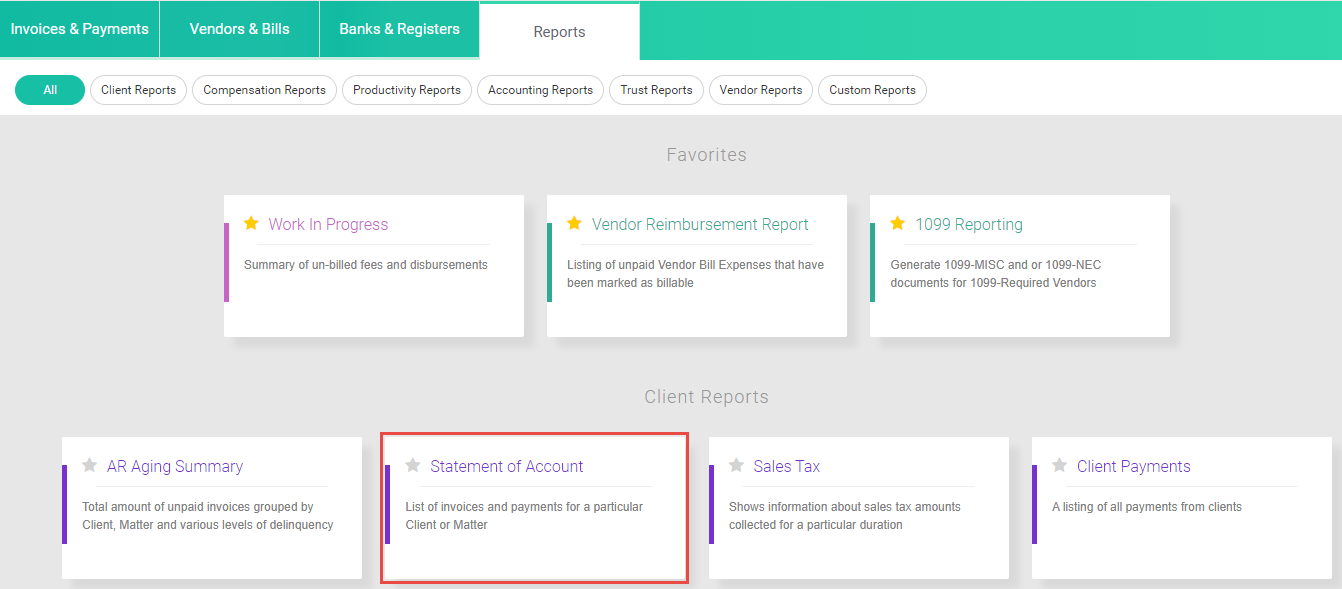Viewport: 1342px width, 589px height.
Task: Favorite the AR Aging Summary star
Action: click(x=89, y=465)
